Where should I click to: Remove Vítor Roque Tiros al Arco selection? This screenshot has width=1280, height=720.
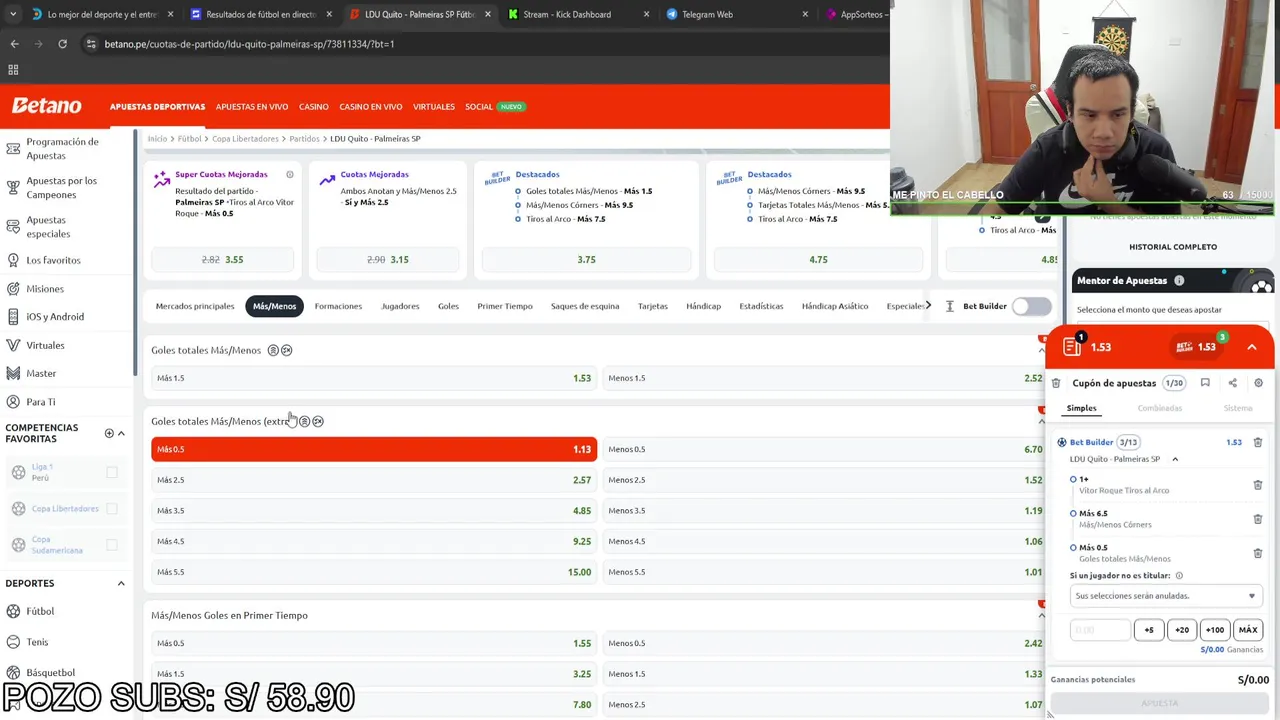coord(1258,485)
